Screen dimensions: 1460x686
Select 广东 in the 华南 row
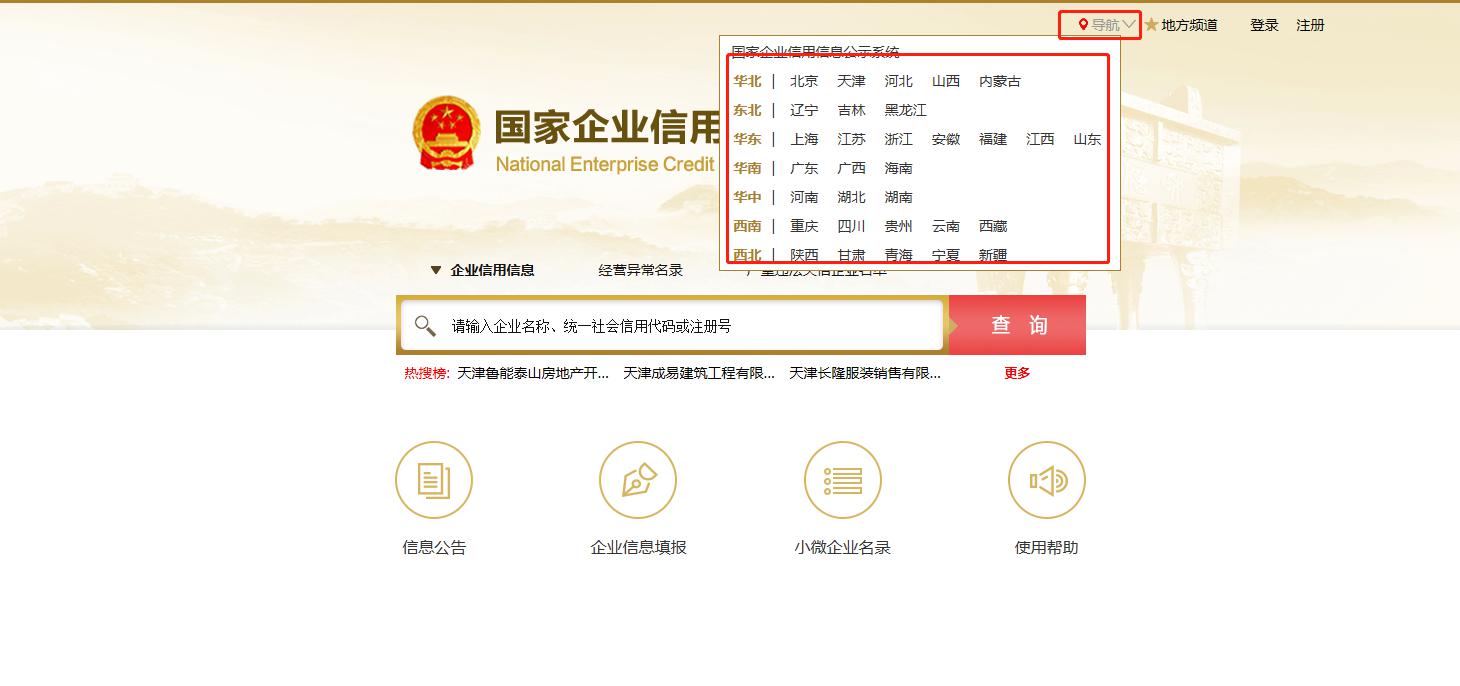[804, 168]
